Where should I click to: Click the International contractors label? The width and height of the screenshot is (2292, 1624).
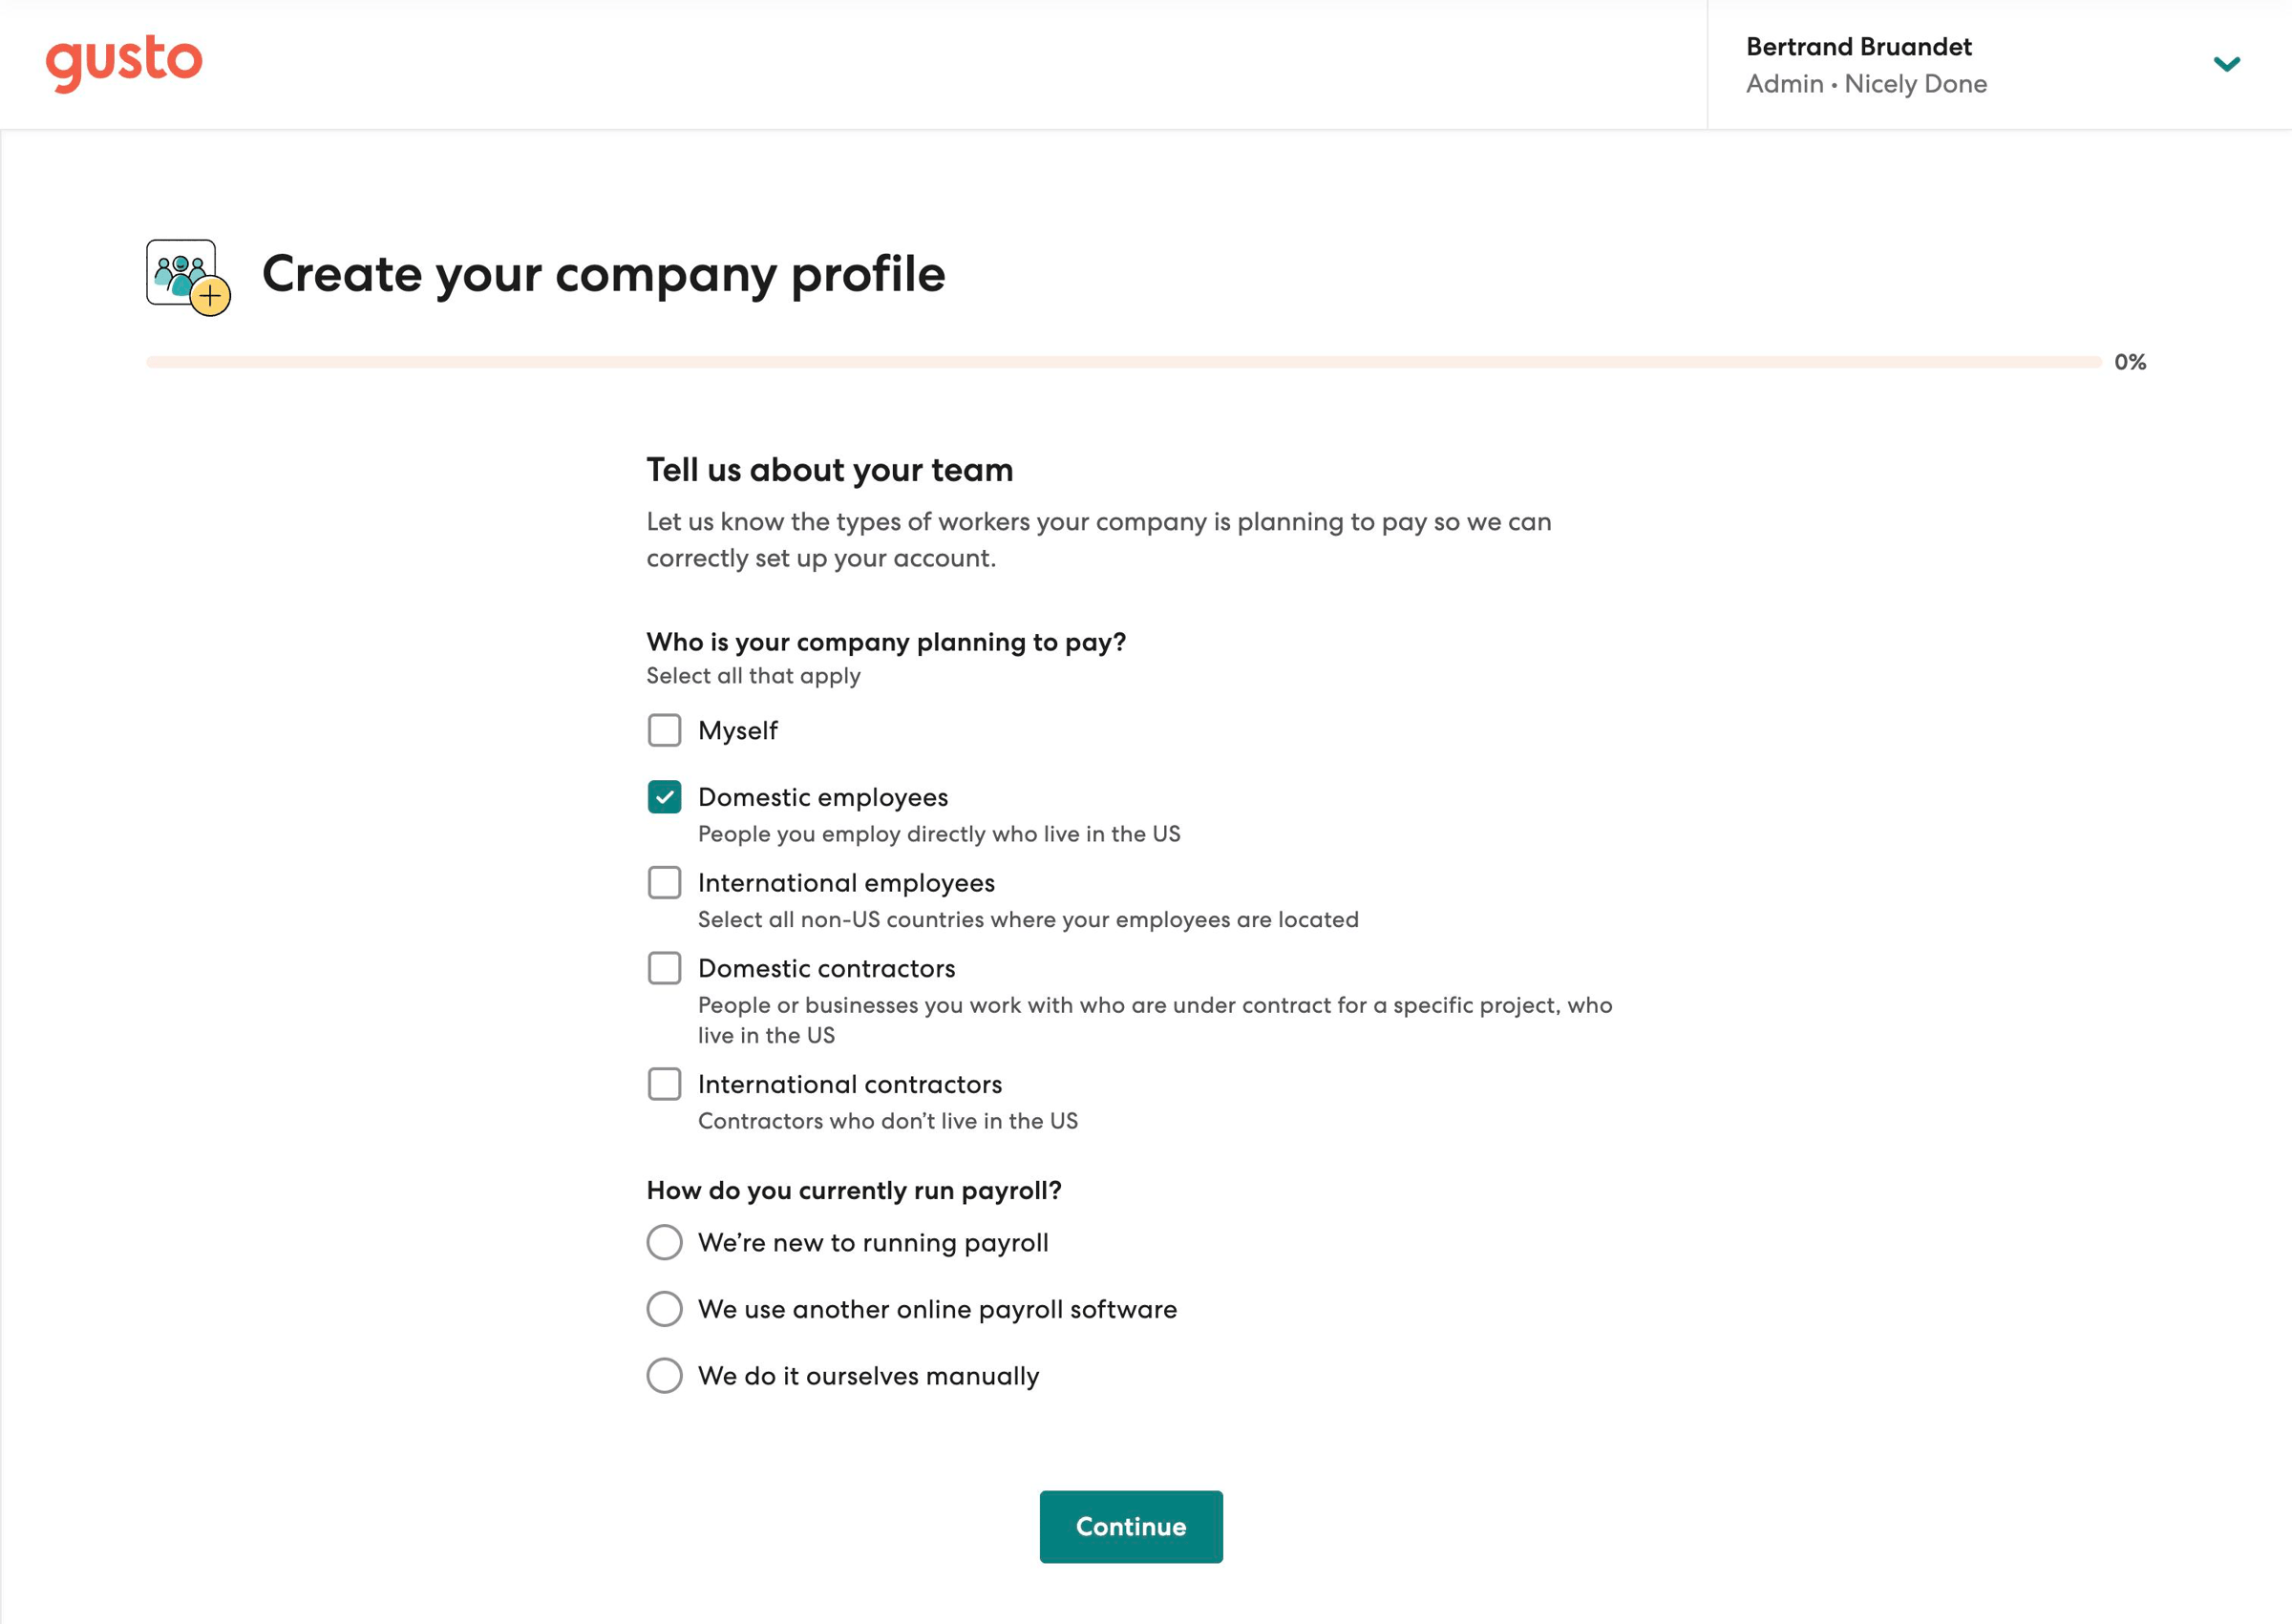pyautogui.click(x=850, y=1084)
